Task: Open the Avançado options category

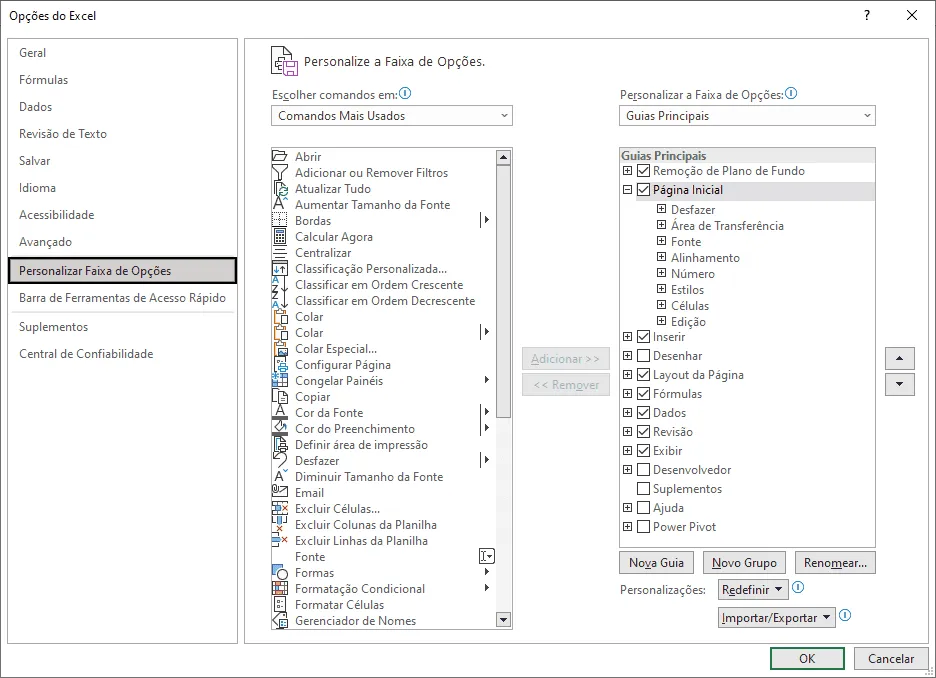Action: tap(45, 242)
